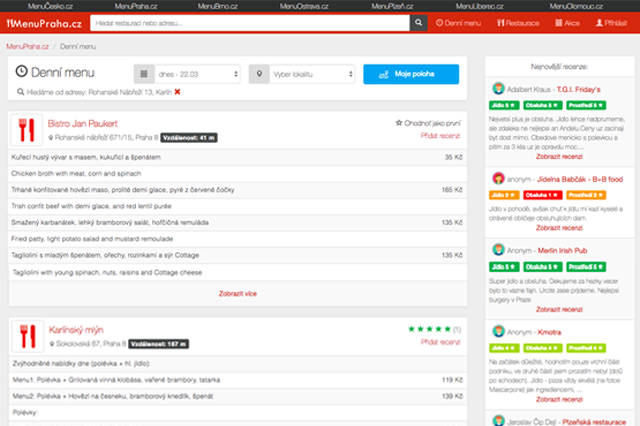Viewport: 640px width, 426px height.
Task: Click the search magnifier button
Action: click(x=420, y=22)
